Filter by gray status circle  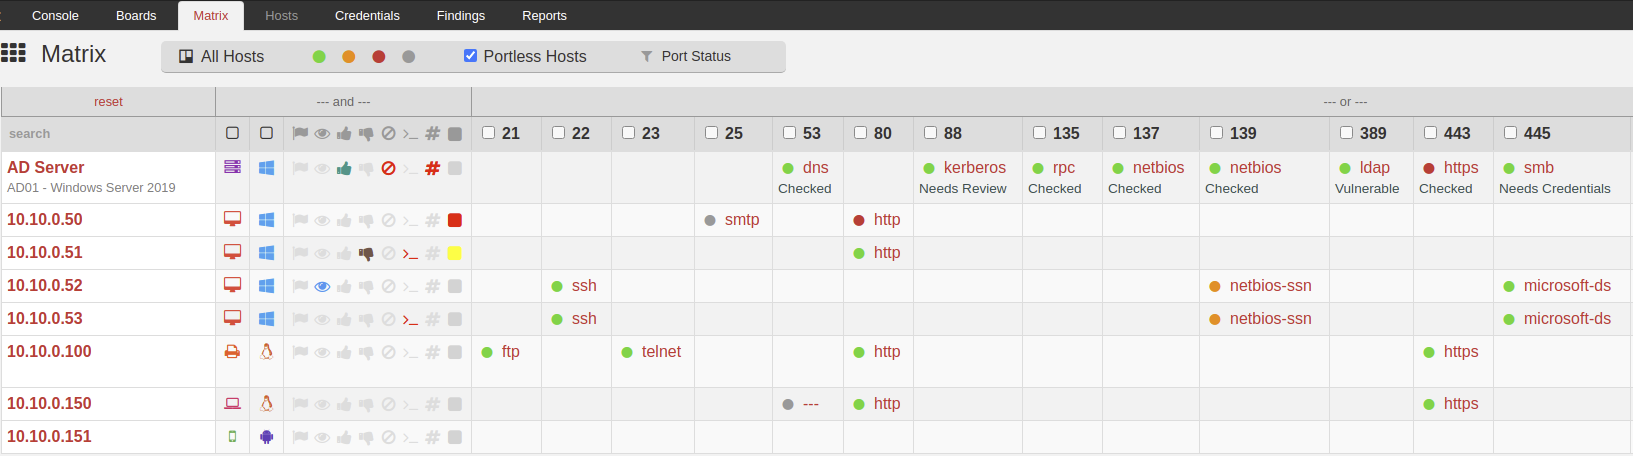point(408,57)
